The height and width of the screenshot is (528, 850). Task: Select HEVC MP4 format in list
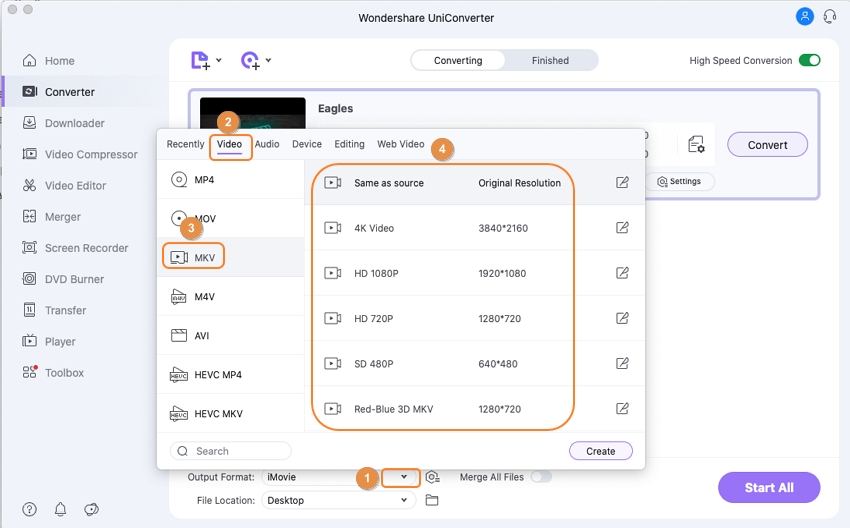[230, 375]
